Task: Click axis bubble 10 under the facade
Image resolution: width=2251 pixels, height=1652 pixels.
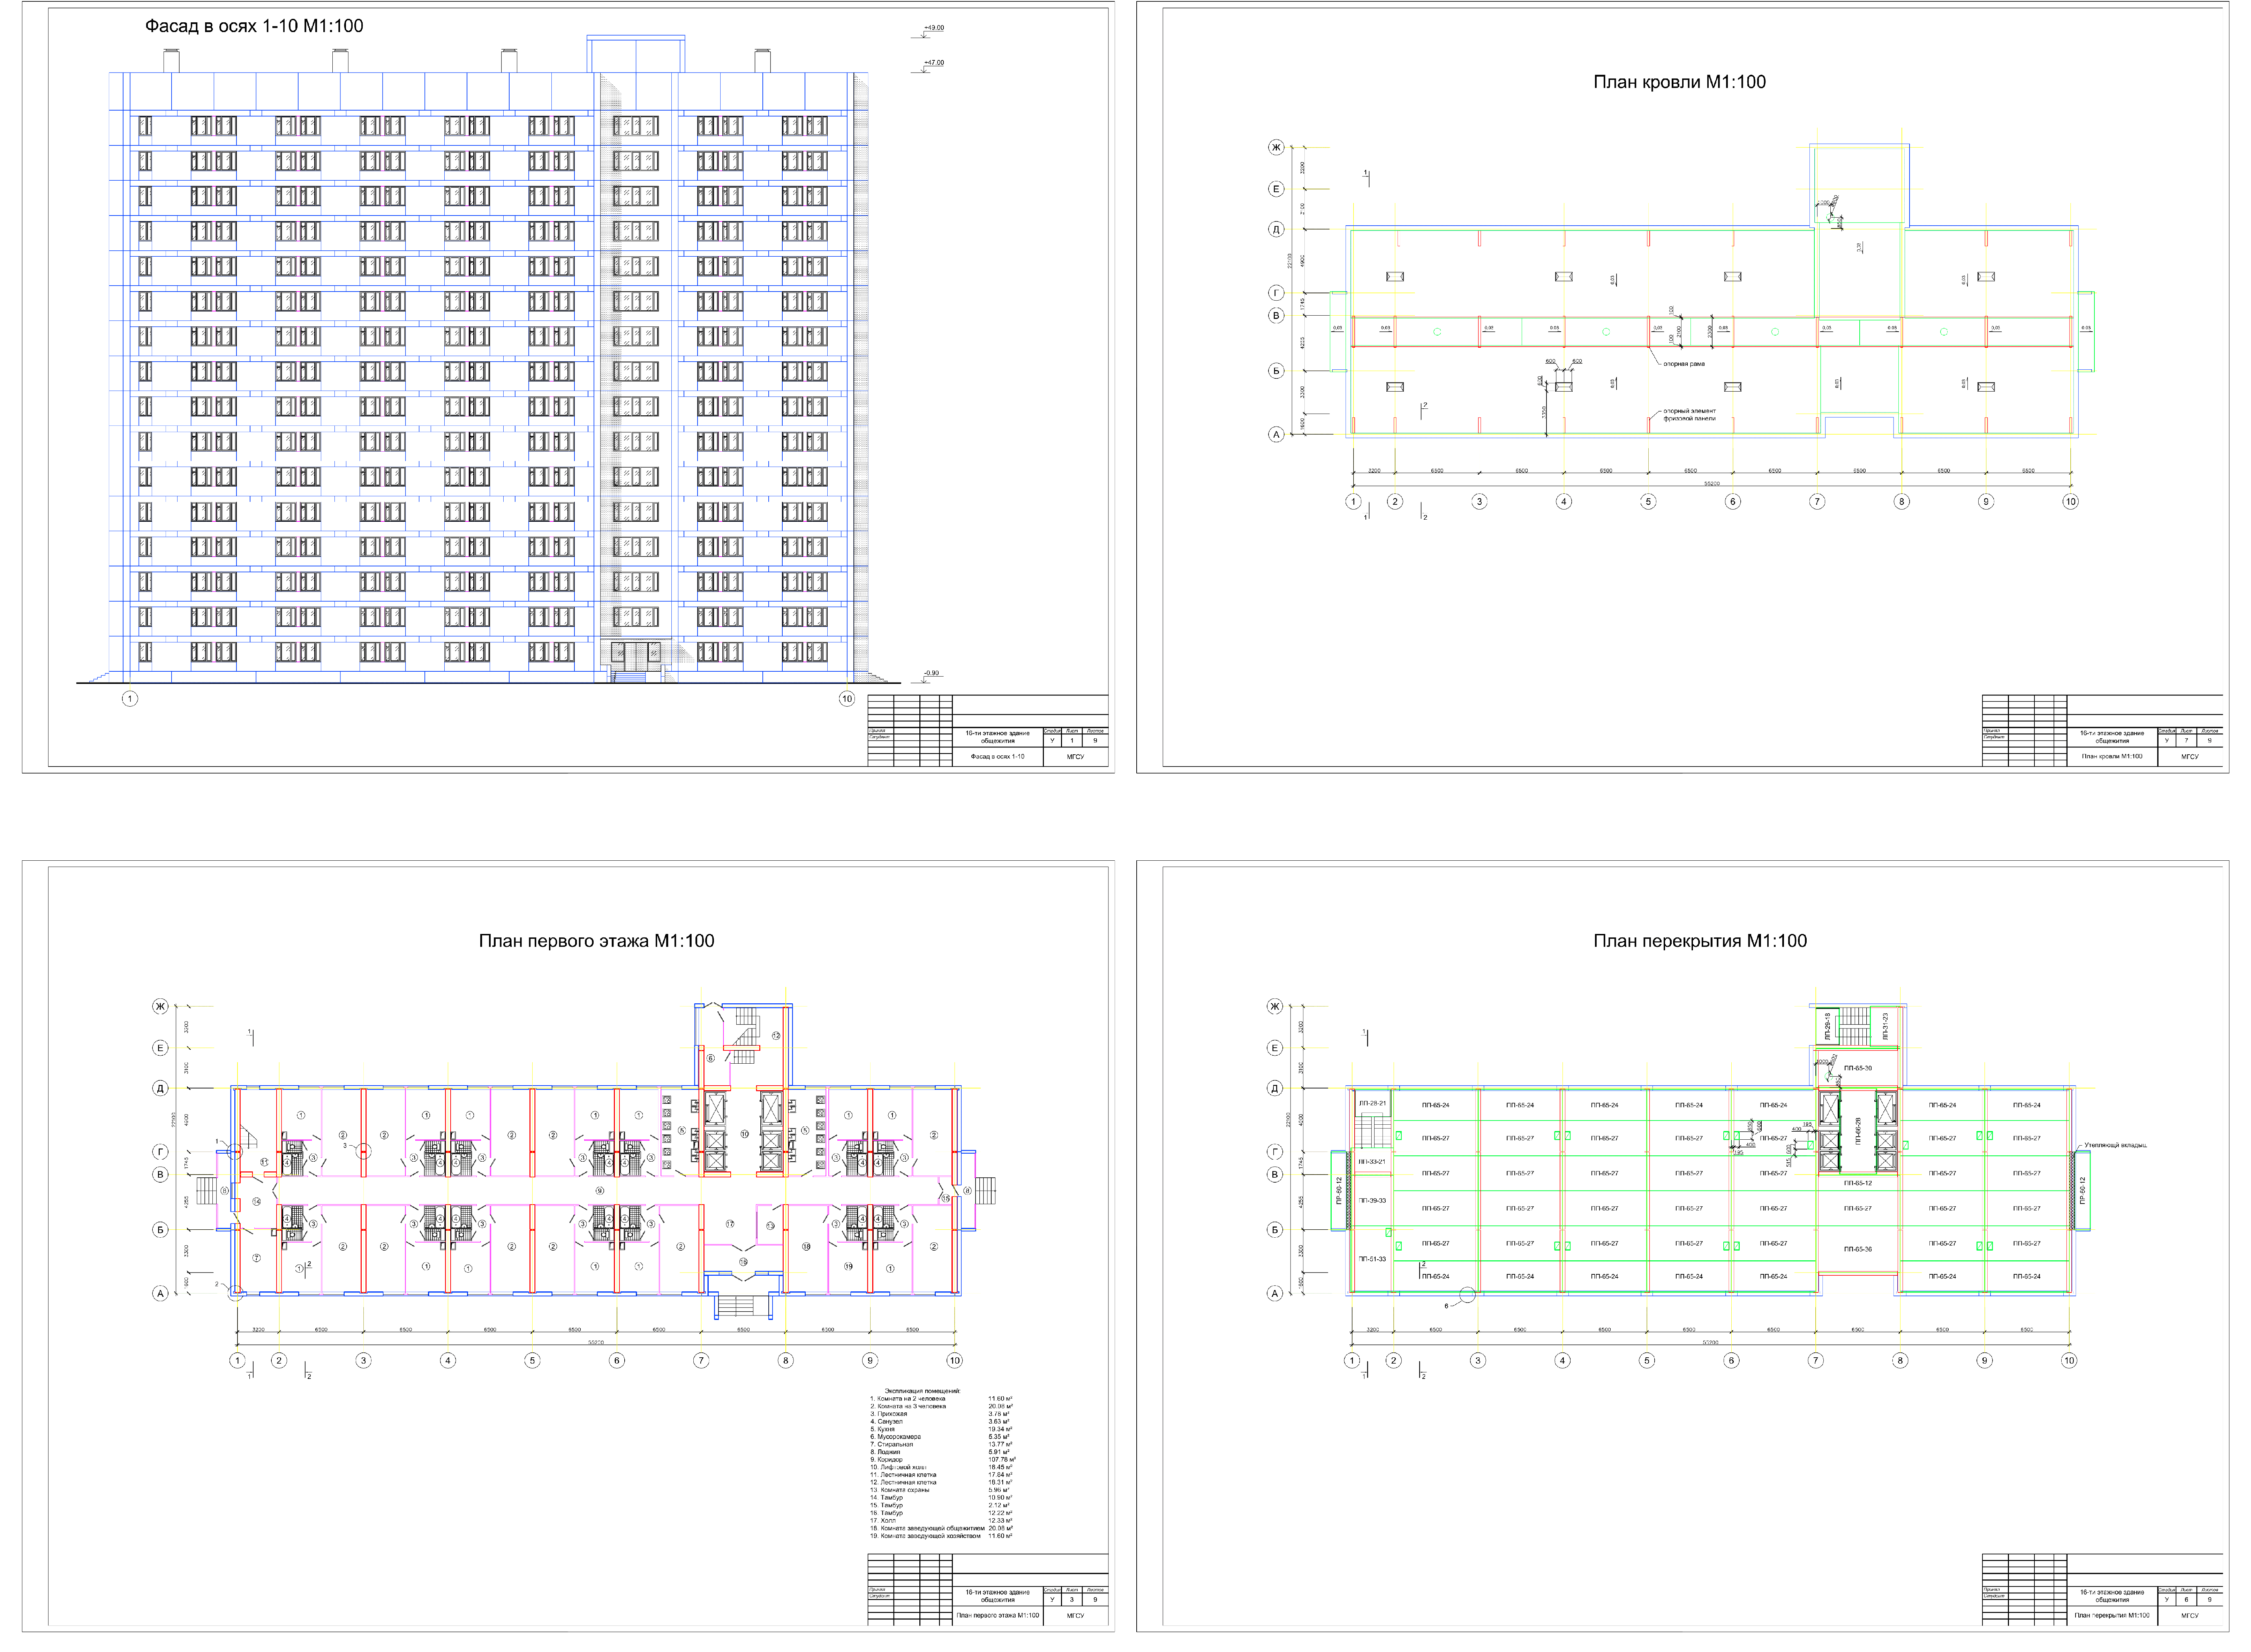Action: [x=847, y=699]
